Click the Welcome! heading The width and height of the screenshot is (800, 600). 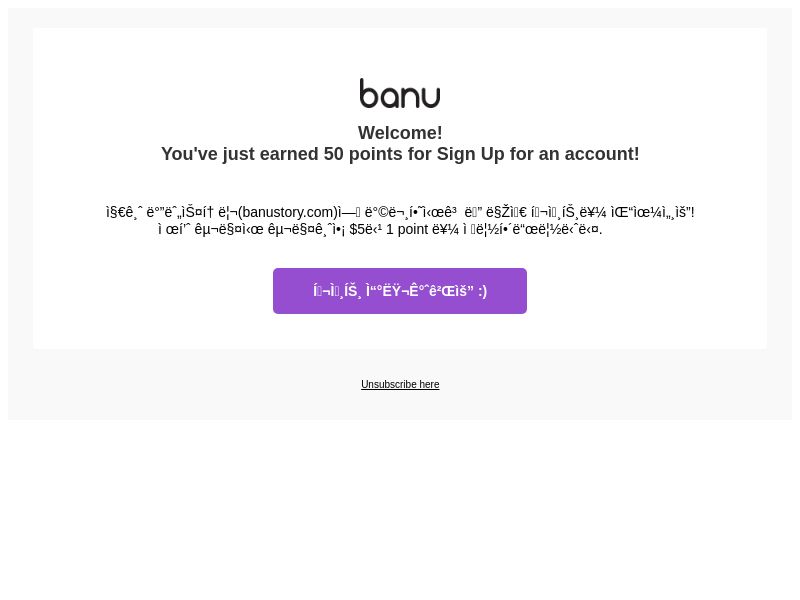[400, 133]
